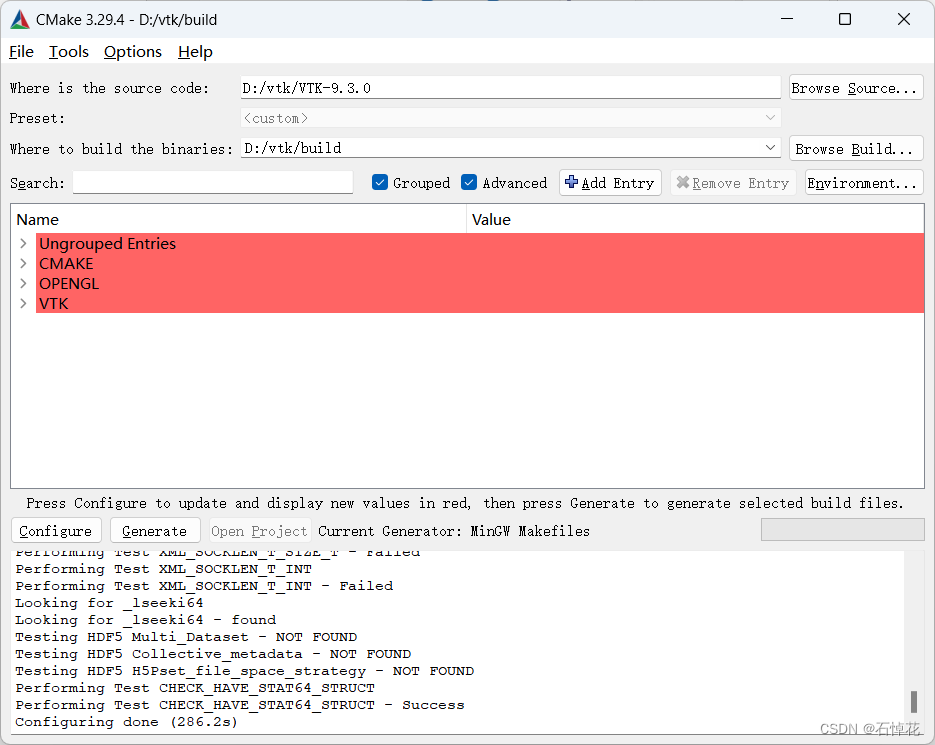Screen dimensions: 935x745
Task: Expand the VTK tree entry
Action: point(22,303)
